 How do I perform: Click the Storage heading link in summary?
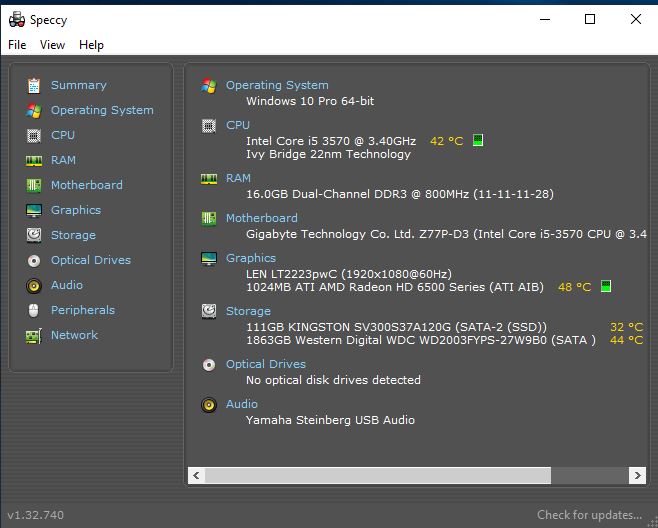(248, 311)
